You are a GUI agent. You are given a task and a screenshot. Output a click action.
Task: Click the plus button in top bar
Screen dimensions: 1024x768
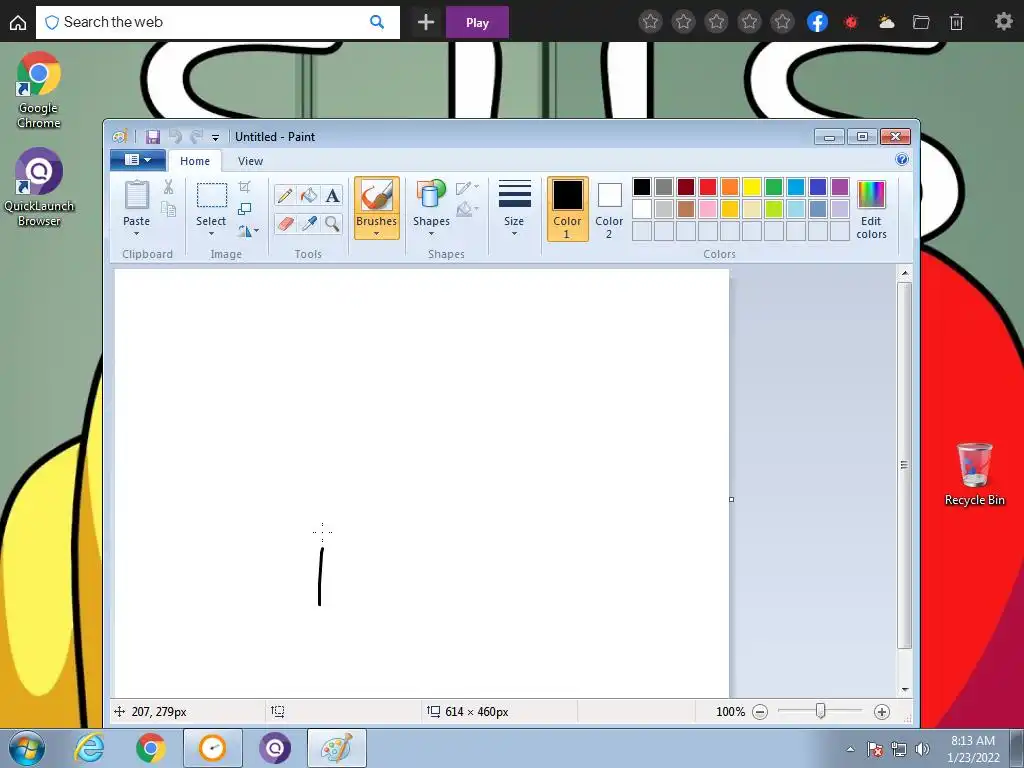(426, 22)
